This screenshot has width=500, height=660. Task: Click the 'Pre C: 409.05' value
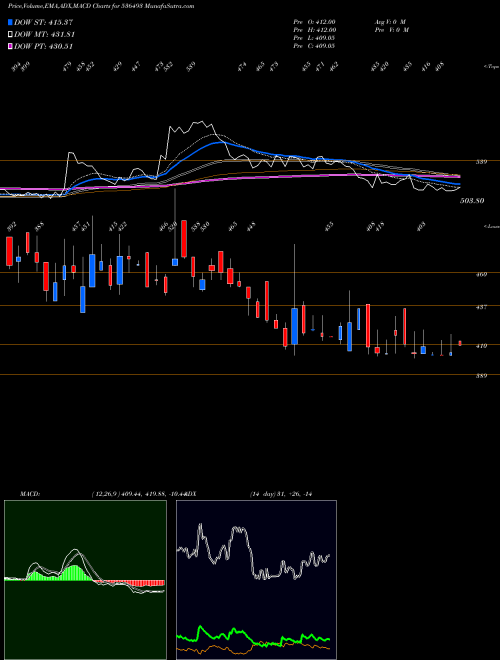pyautogui.click(x=314, y=46)
